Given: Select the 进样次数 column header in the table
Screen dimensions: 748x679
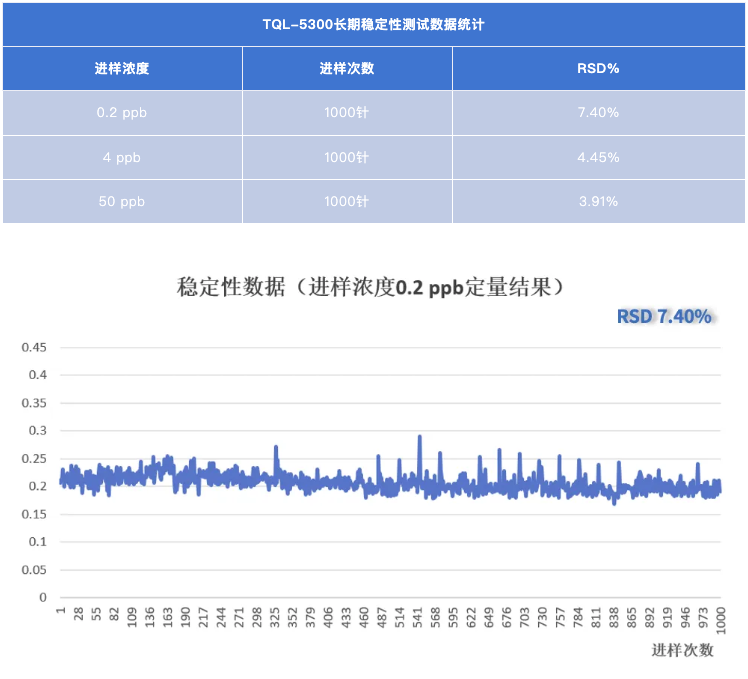Looking at the screenshot, I should click(x=347, y=69).
